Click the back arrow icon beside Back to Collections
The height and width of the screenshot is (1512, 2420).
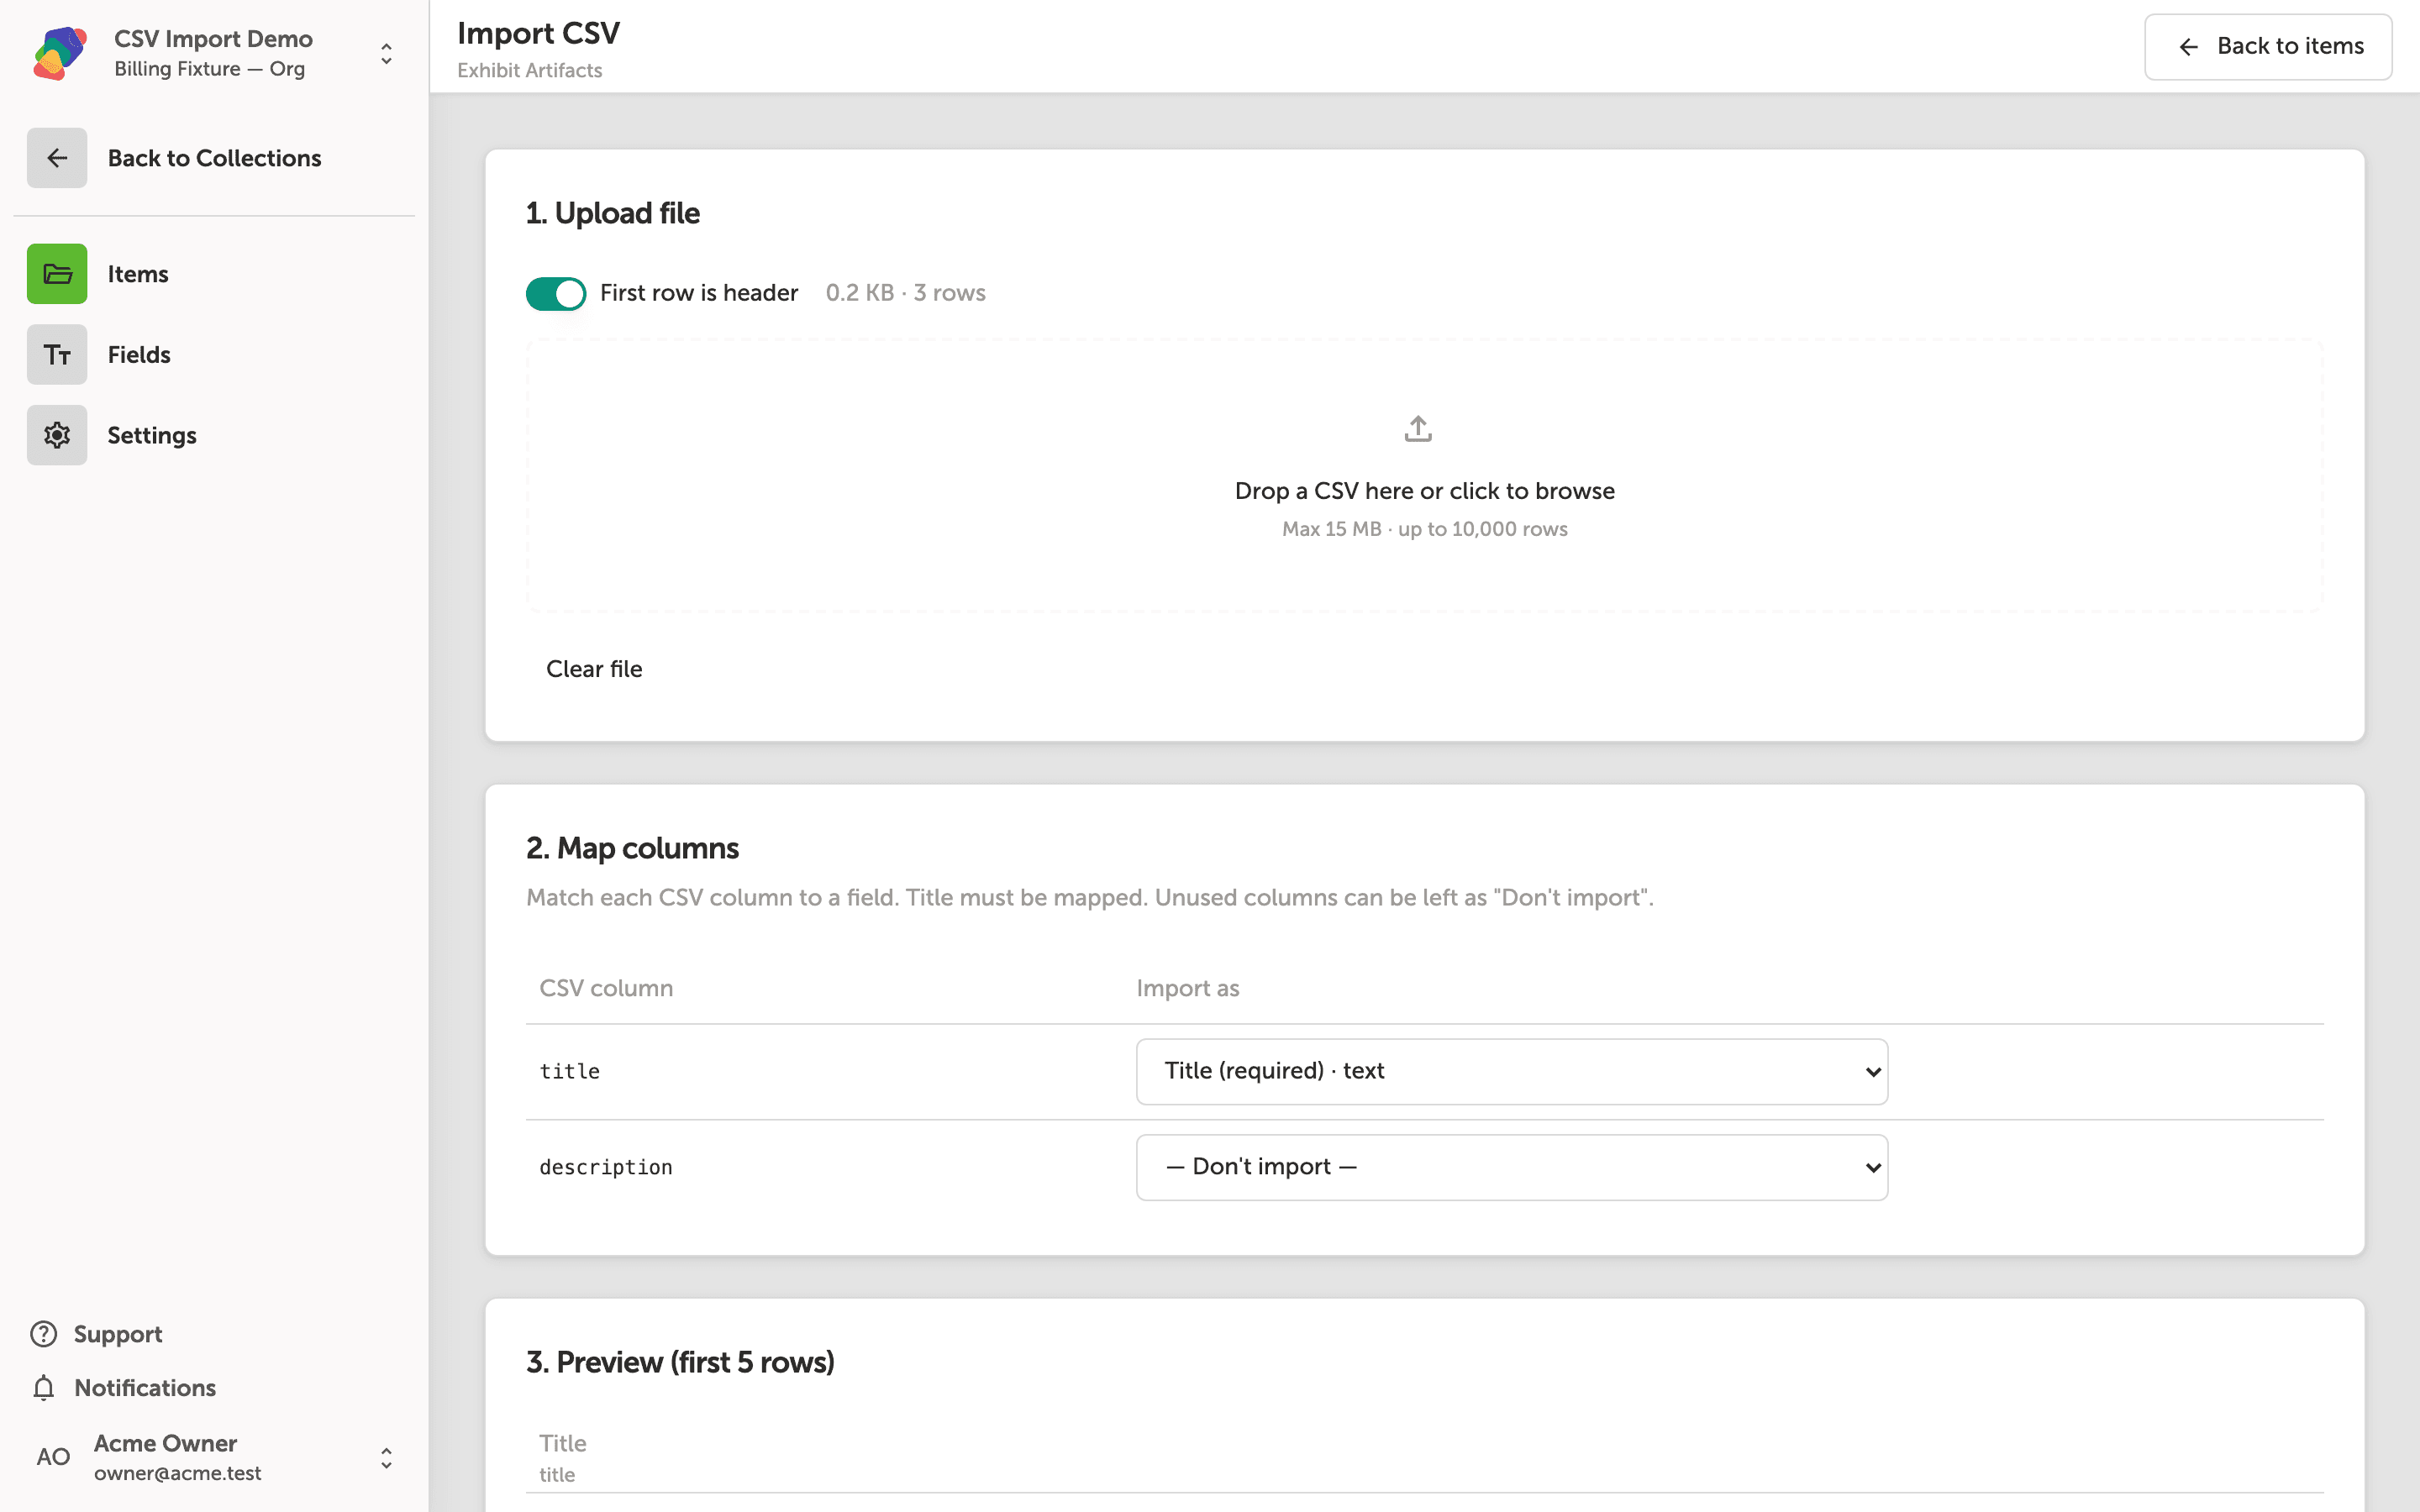(x=57, y=158)
